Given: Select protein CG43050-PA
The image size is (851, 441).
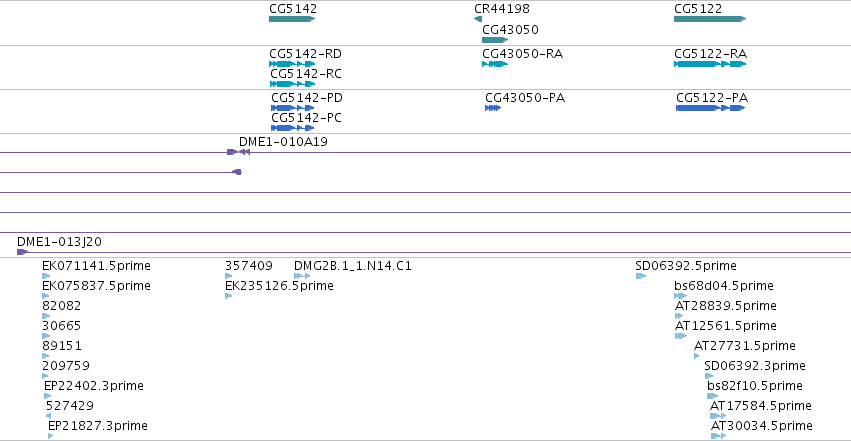Looking at the screenshot, I should point(525,98).
